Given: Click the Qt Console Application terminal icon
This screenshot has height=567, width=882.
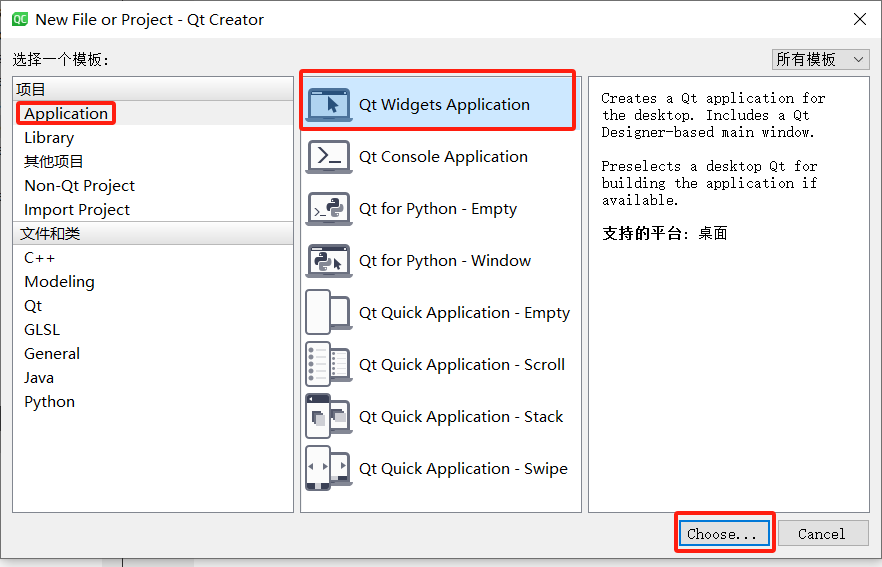Looking at the screenshot, I should click(x=329, y=156).
